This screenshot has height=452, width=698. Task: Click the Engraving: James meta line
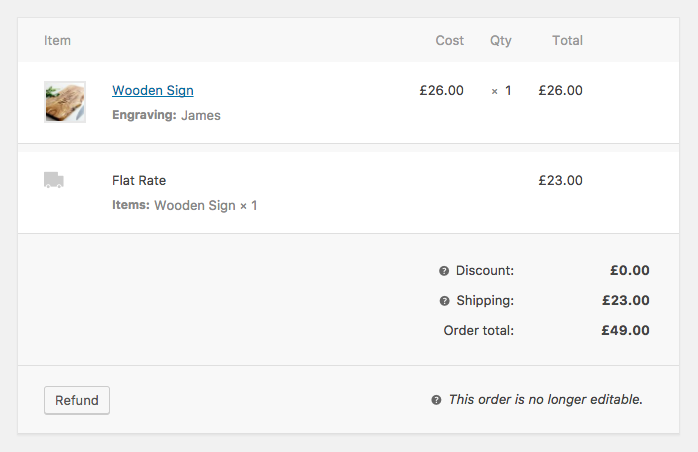coord(166,115)
